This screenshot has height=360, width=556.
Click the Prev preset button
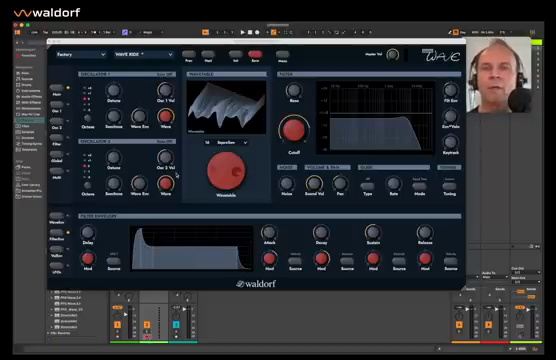pyautogui.click(x=189, y=54)
